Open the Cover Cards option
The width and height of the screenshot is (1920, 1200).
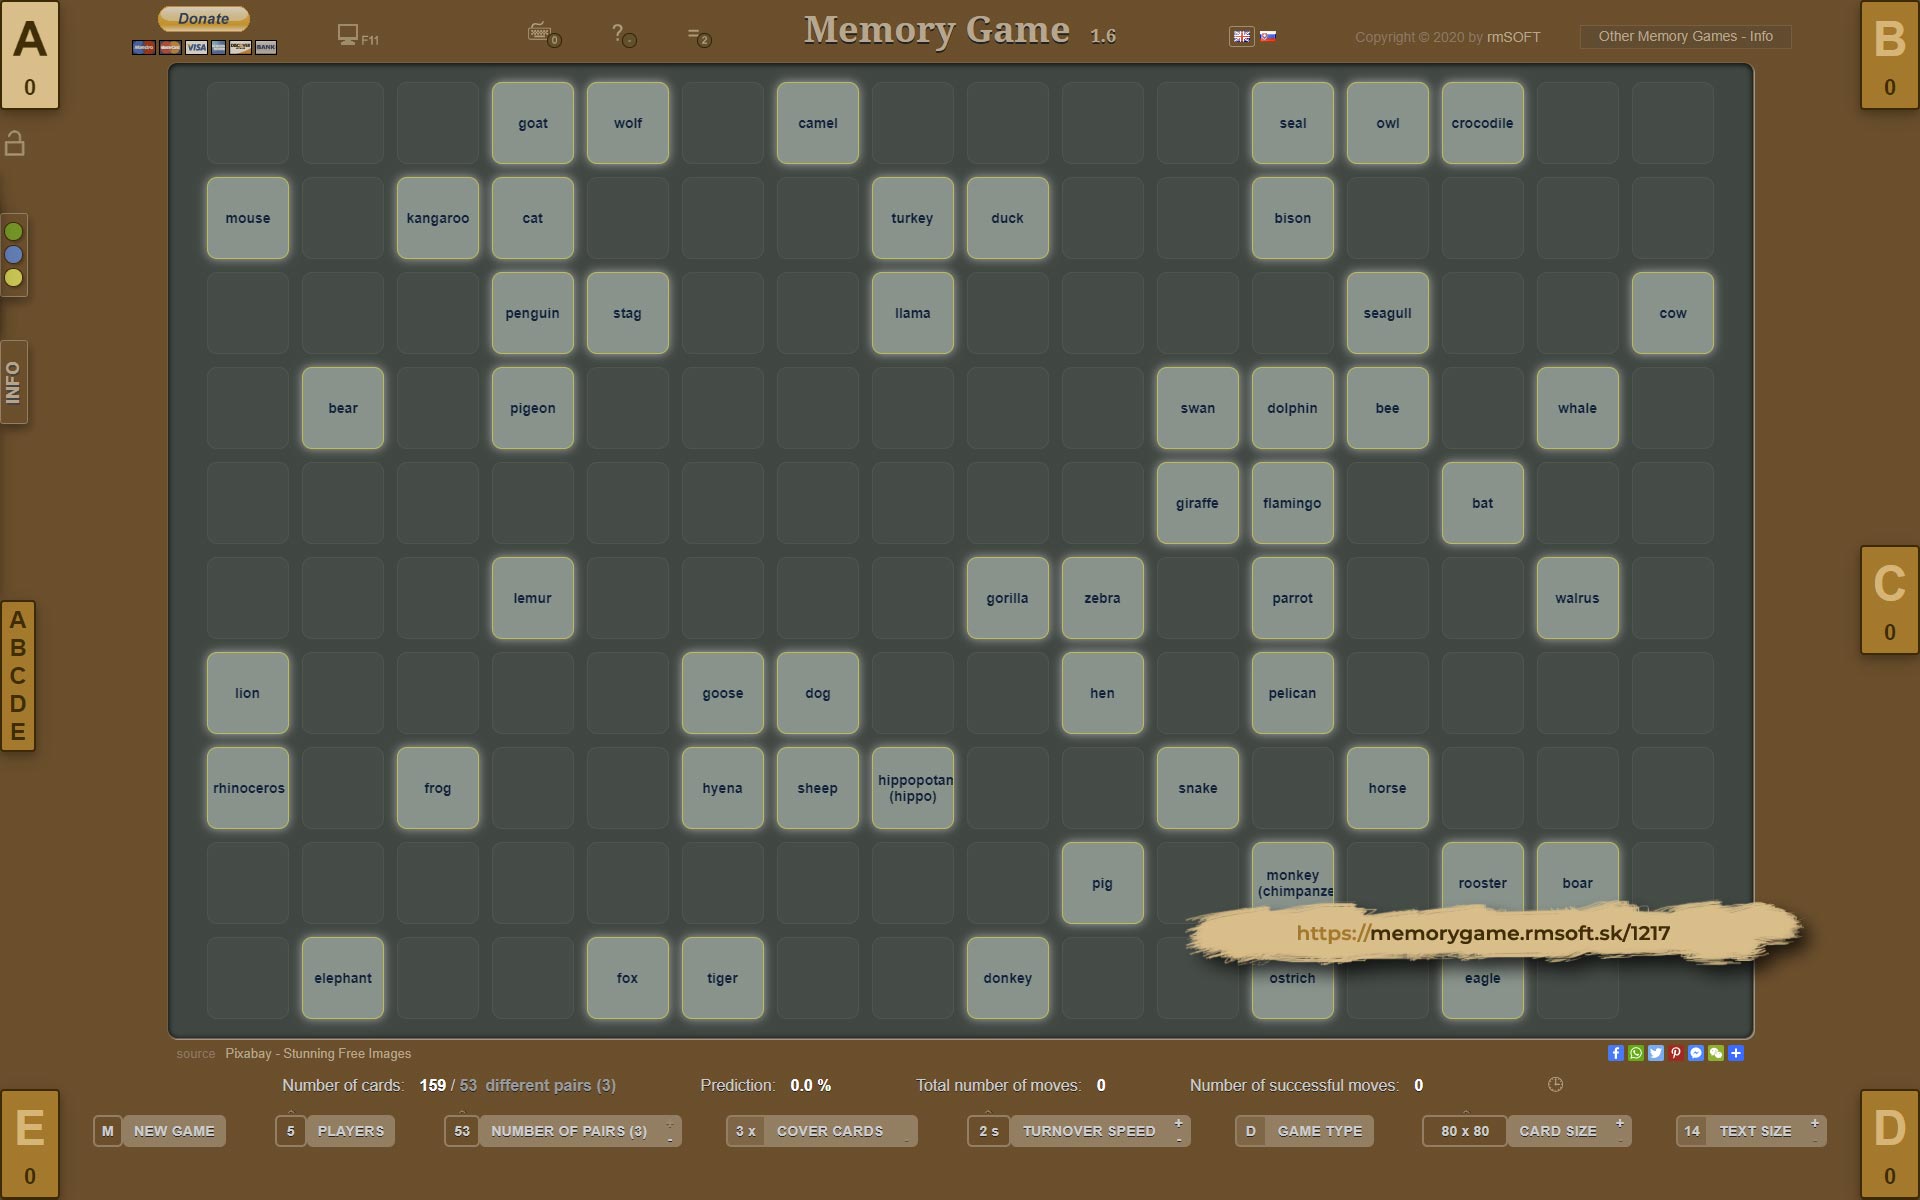tap(829, 1131)
